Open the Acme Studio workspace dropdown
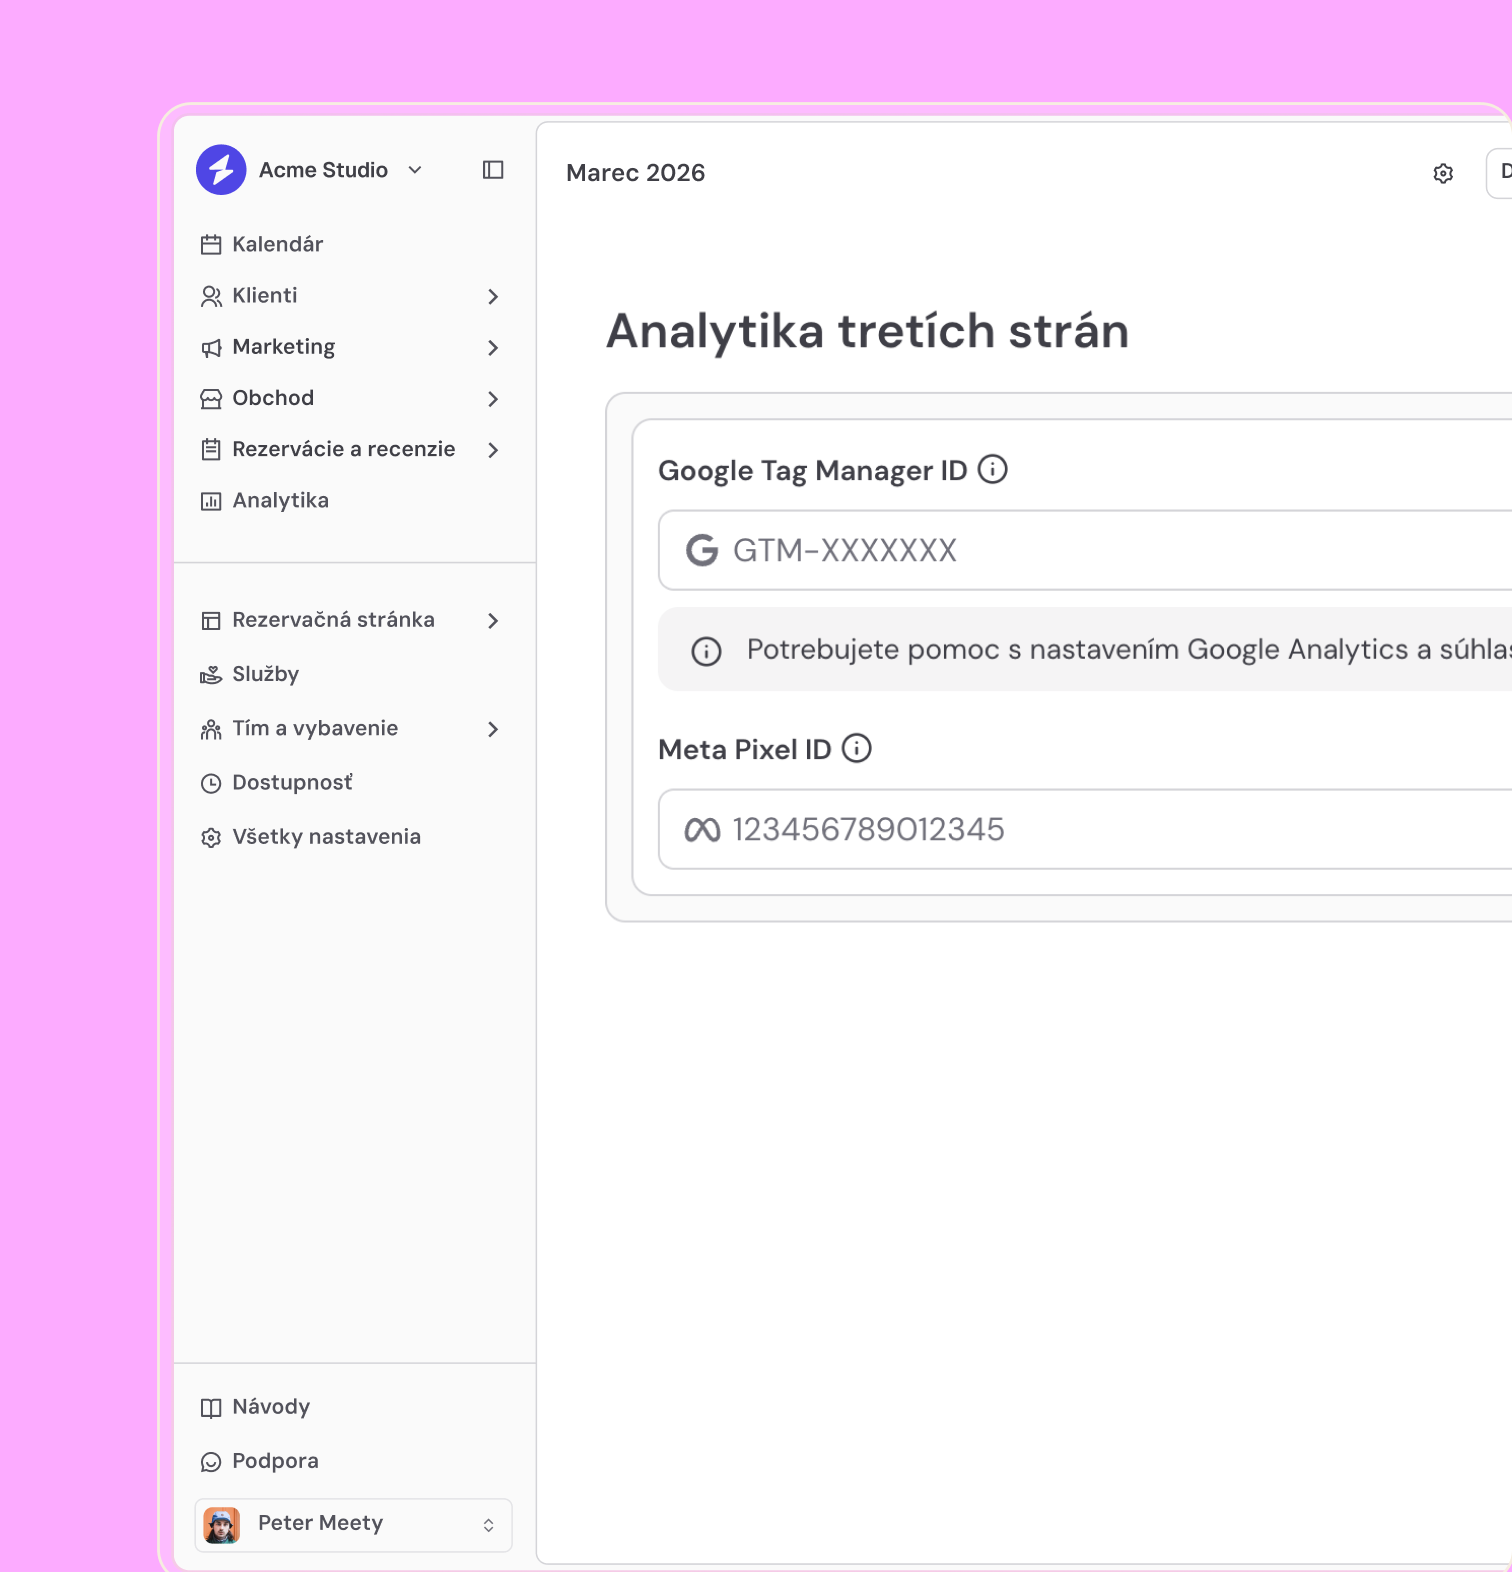The height and width of the screenshot is (1572, 1512). (x=415, y=170)
